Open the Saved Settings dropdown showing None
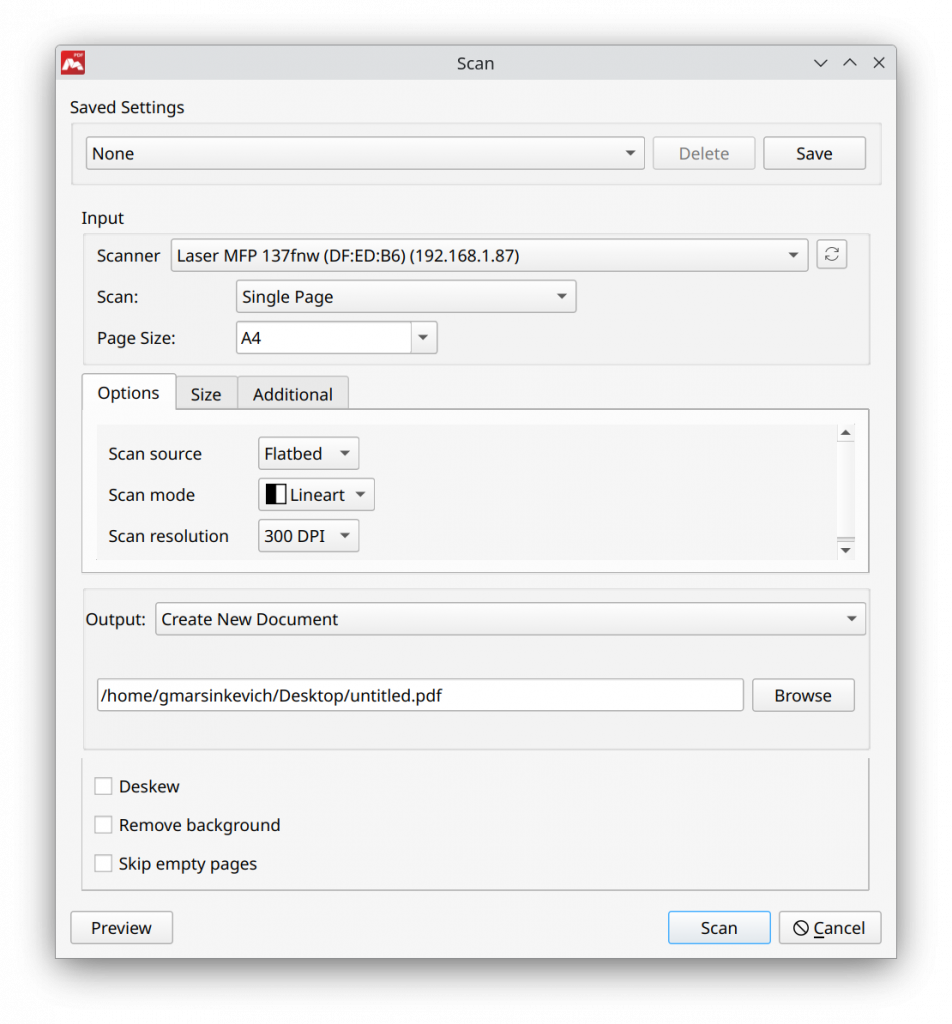The height and width of the screenshot is (1024, 952). click(365, 153)
